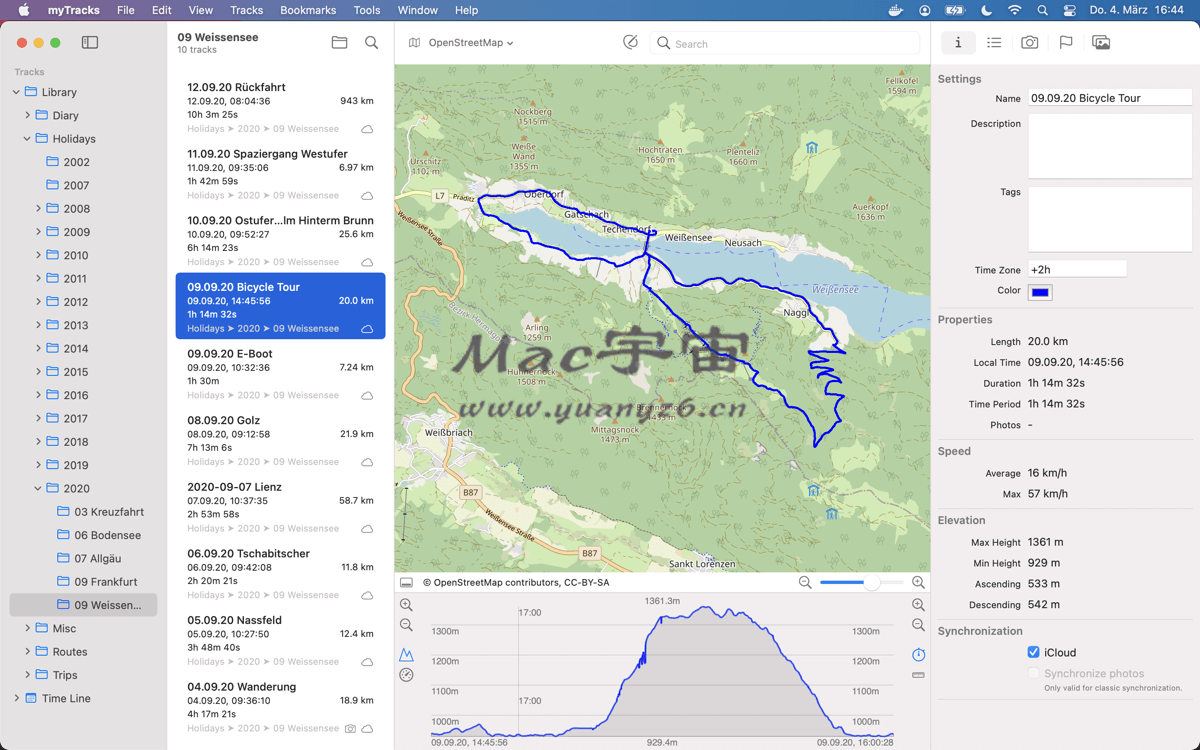The width and height of the screenshot is (1200, 750).
Task: Select the elevation profile chart icon
Action: [x=406, y=654]
